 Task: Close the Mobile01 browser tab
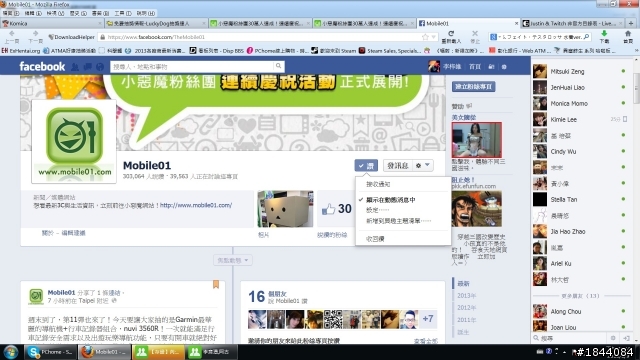click(516, 23)
